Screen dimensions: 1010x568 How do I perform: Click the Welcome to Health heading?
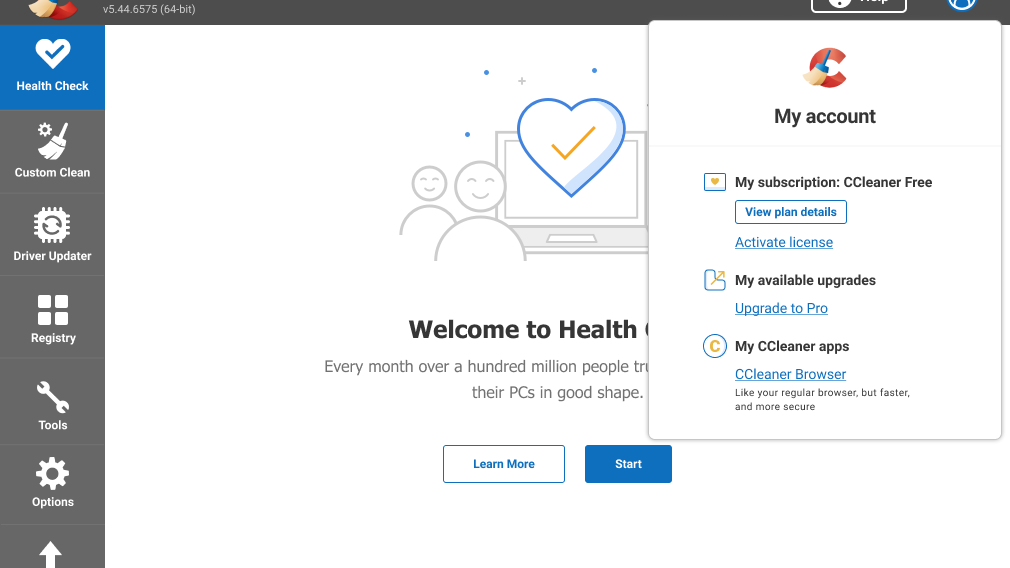pos(529,330)
